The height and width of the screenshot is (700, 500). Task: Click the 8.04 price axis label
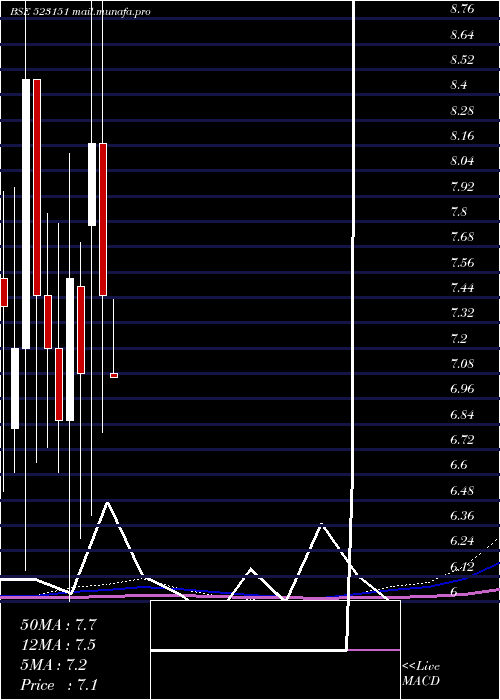click(x=462, y=161)
